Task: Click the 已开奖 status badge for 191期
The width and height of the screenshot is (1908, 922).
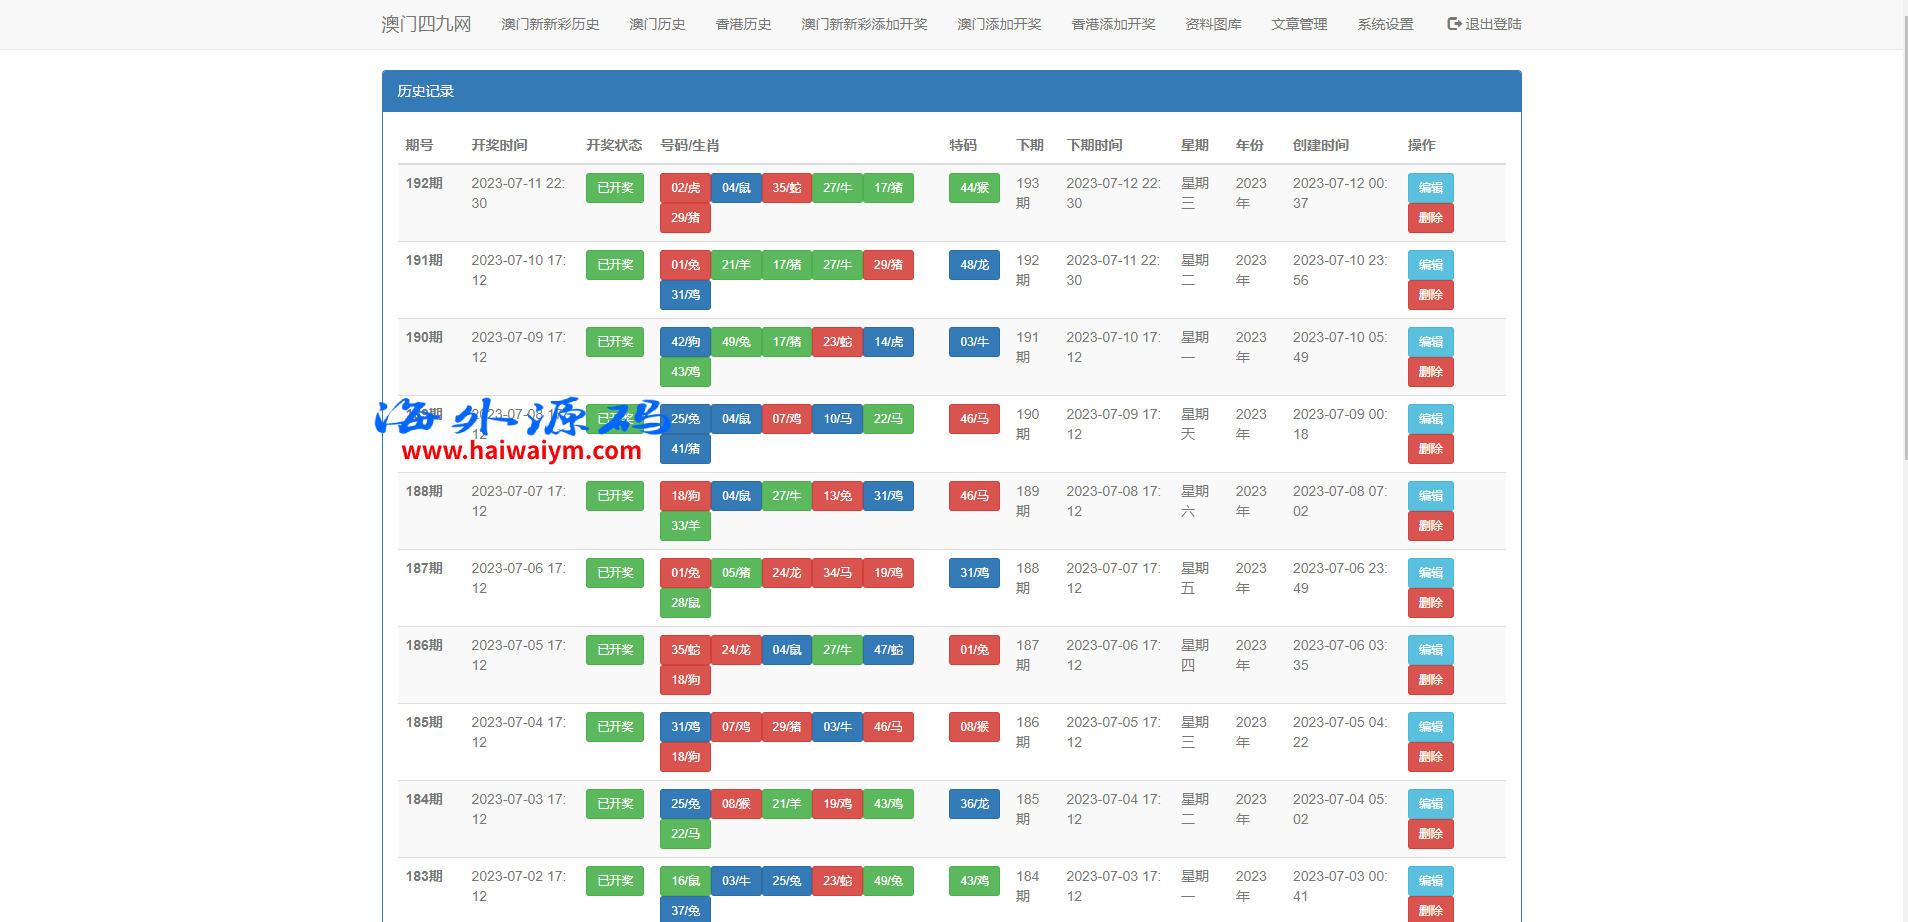Action: 615,265
